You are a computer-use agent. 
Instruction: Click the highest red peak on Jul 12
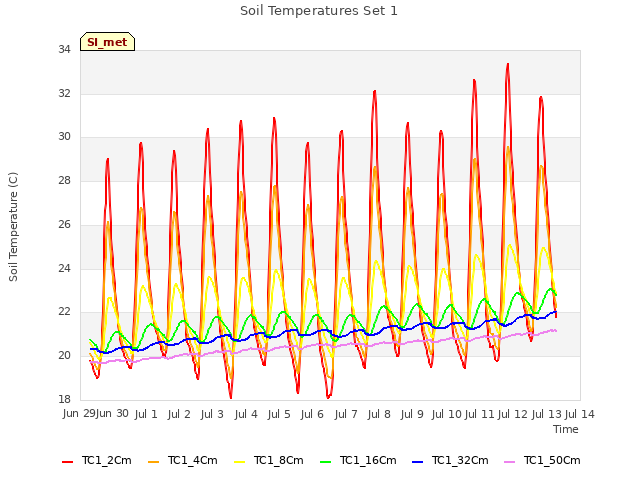[508, 64]
